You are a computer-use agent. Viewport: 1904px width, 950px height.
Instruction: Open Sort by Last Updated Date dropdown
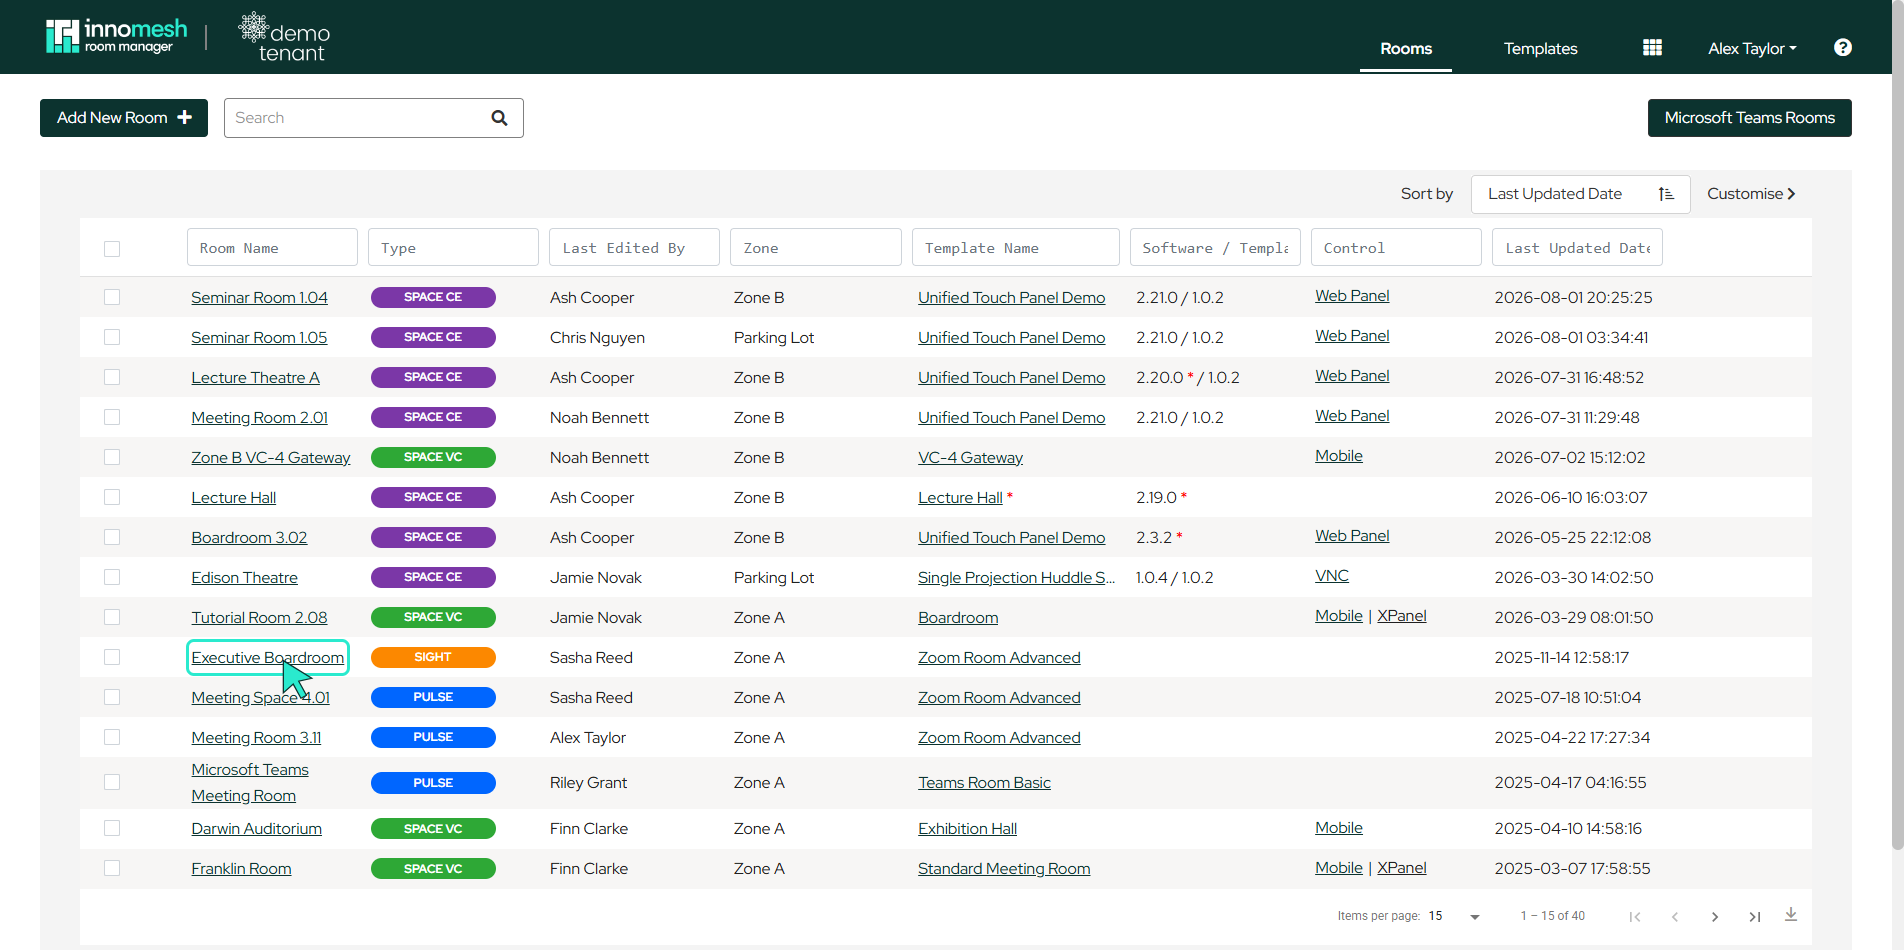pos(1580,194)
